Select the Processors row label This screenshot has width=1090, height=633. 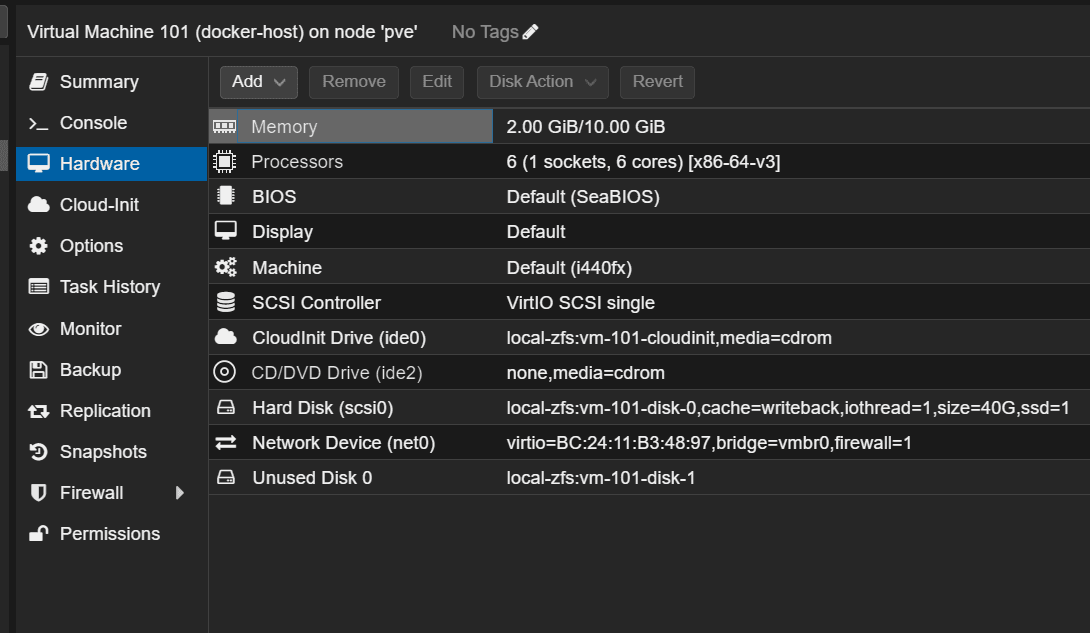click(x=297, y=162)
